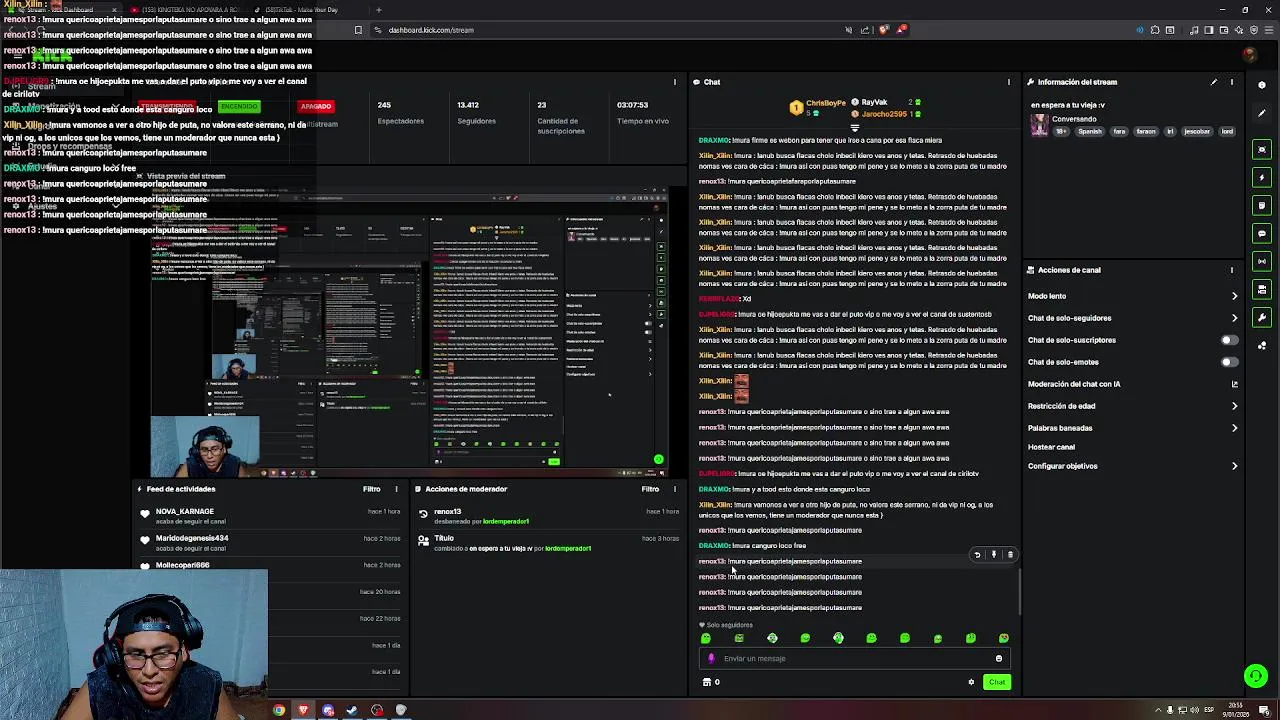Open emoji picker in message box
Image resolution: width=1280 pixels, height=720 pixels.
[998, 658]
